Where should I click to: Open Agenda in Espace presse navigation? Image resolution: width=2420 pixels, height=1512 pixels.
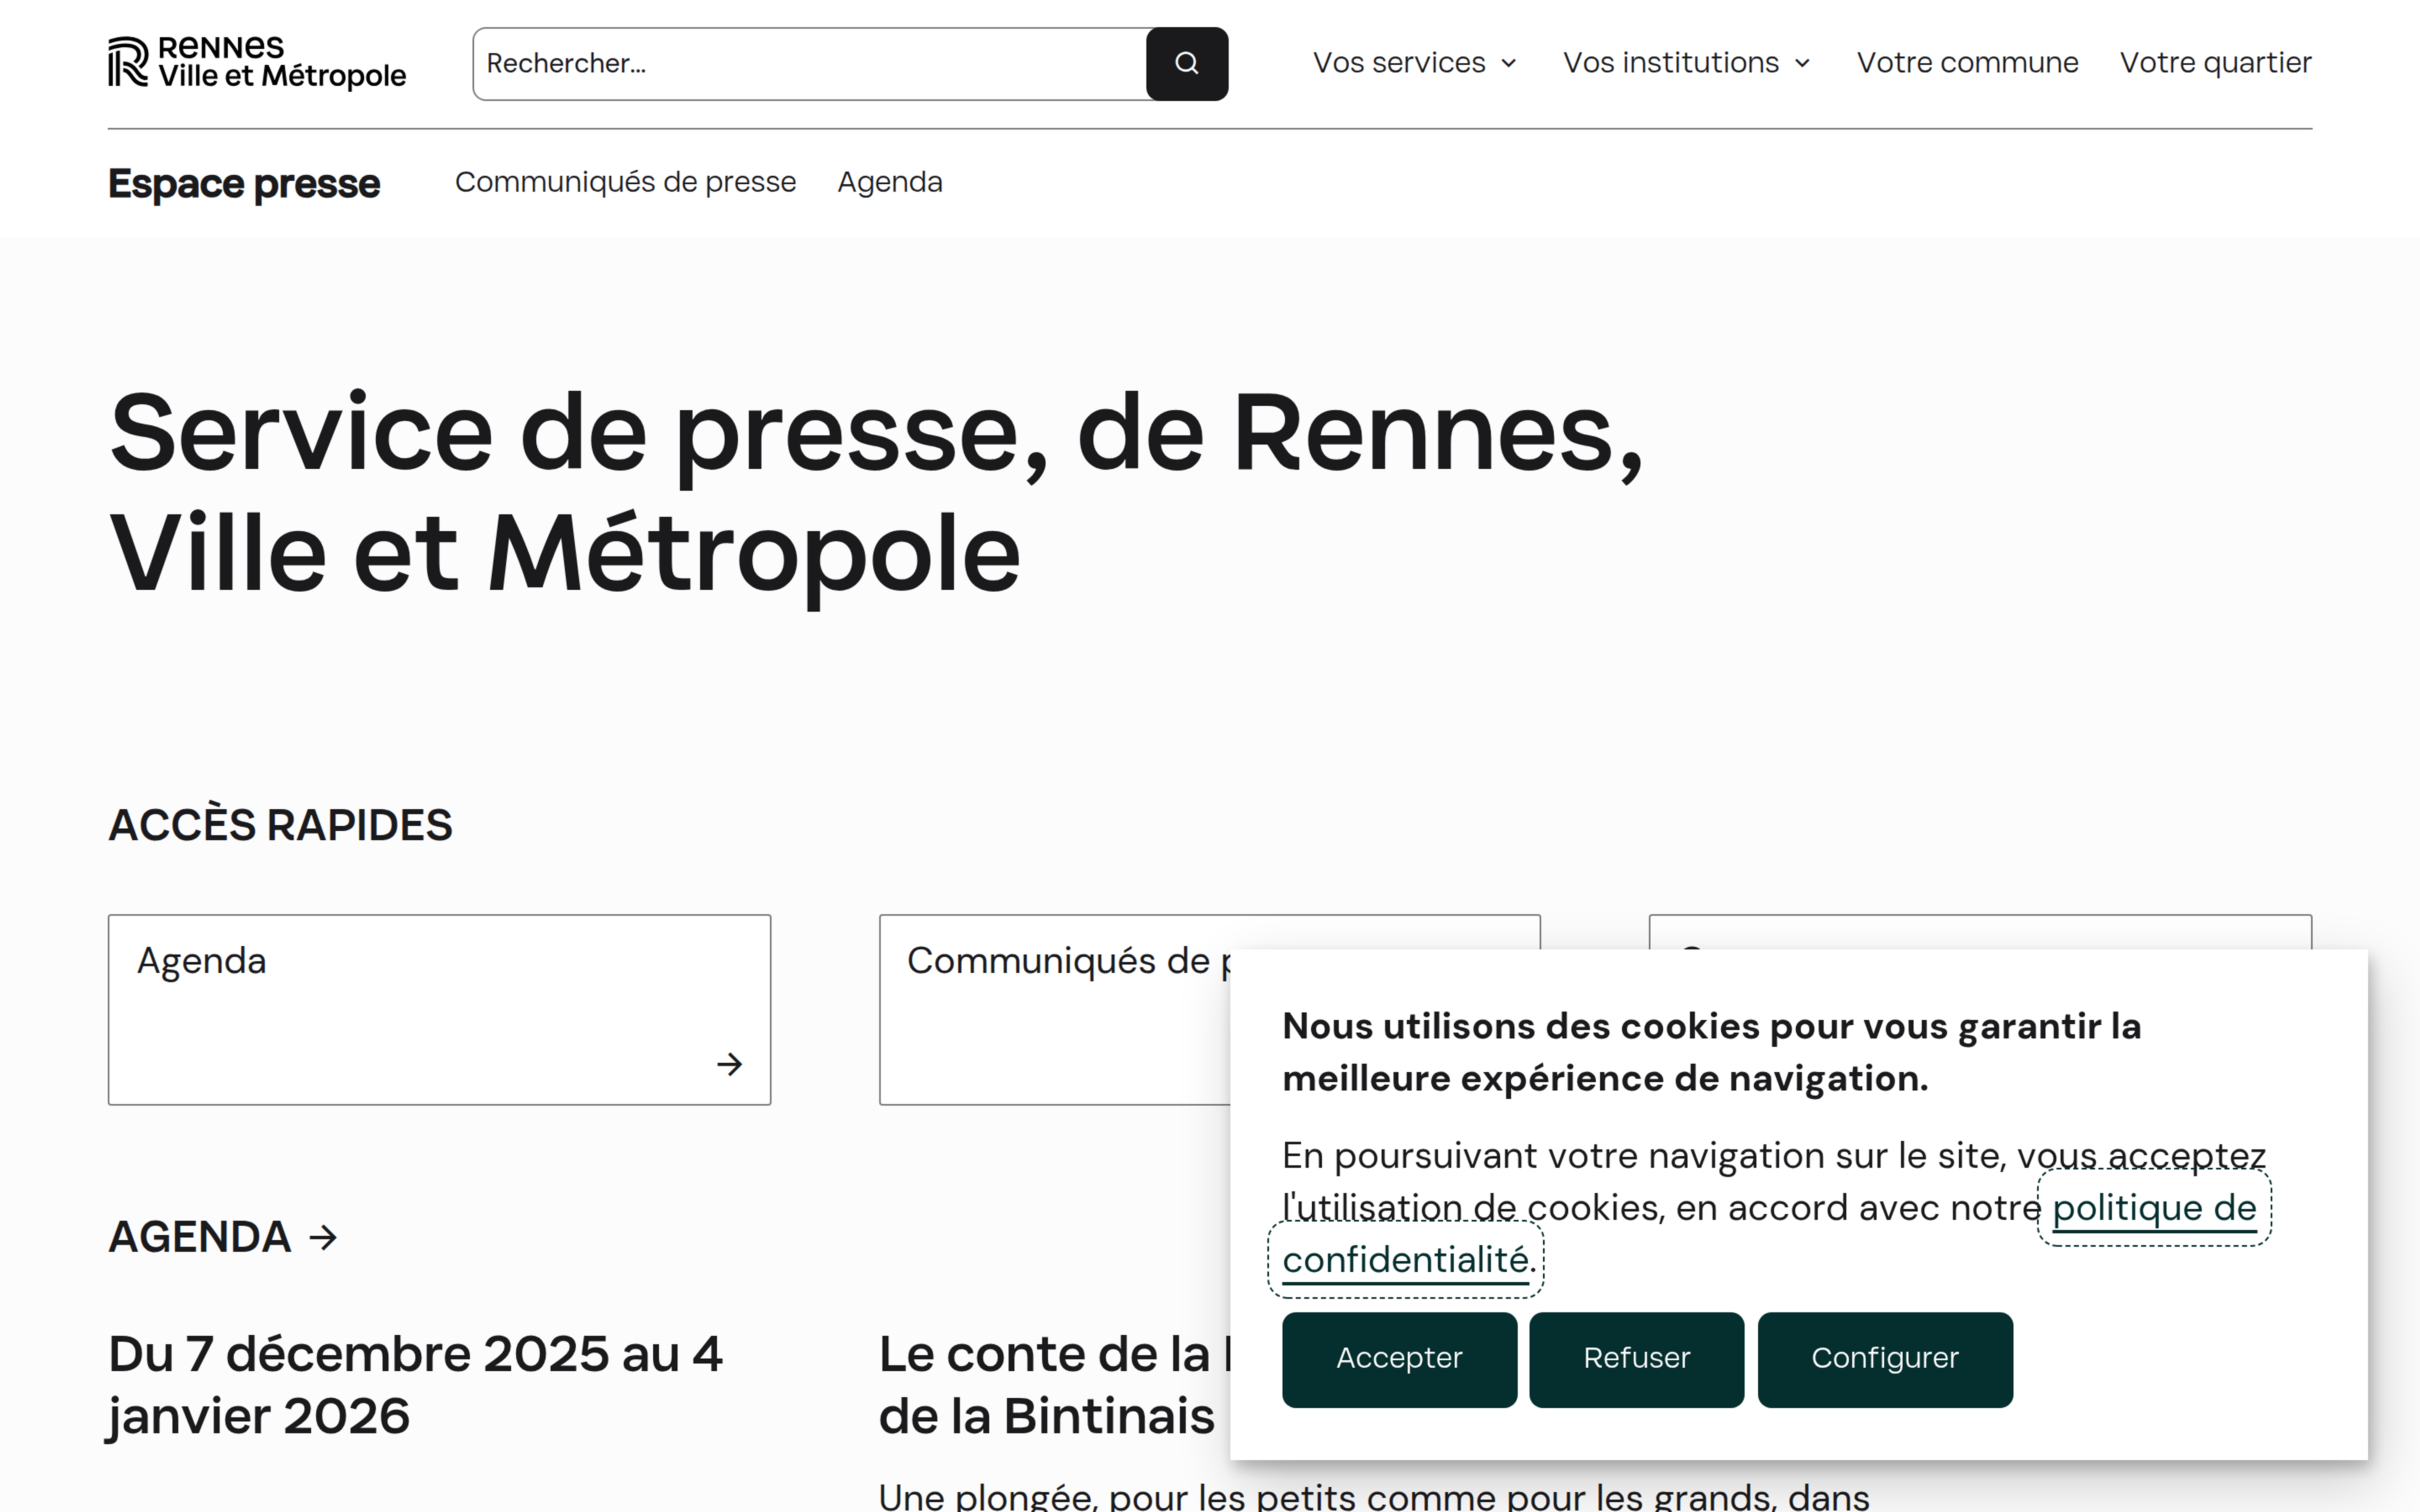[x=889, y=182]
